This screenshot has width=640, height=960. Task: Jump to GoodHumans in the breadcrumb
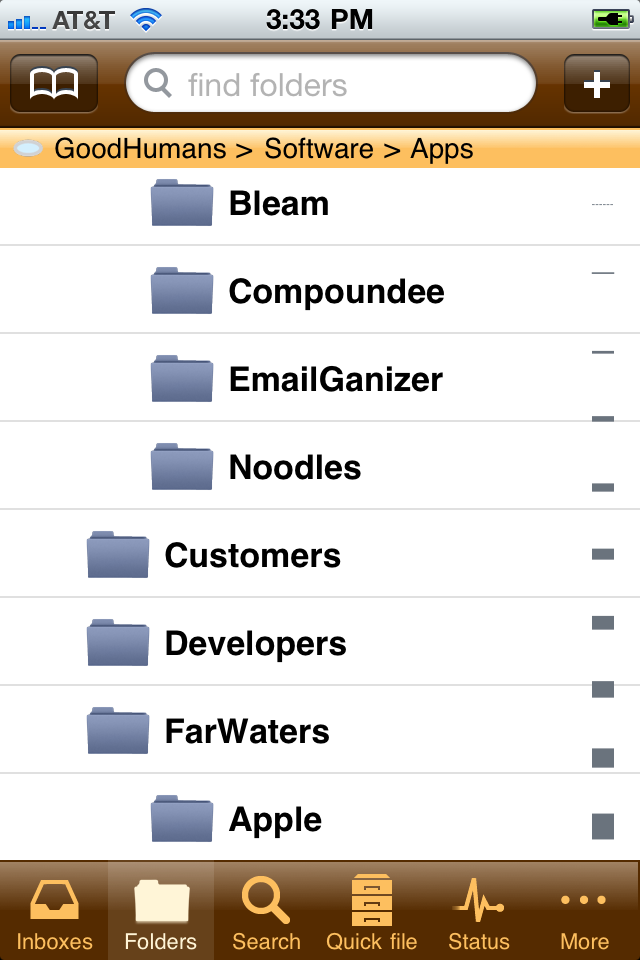(x=140, y=150)
